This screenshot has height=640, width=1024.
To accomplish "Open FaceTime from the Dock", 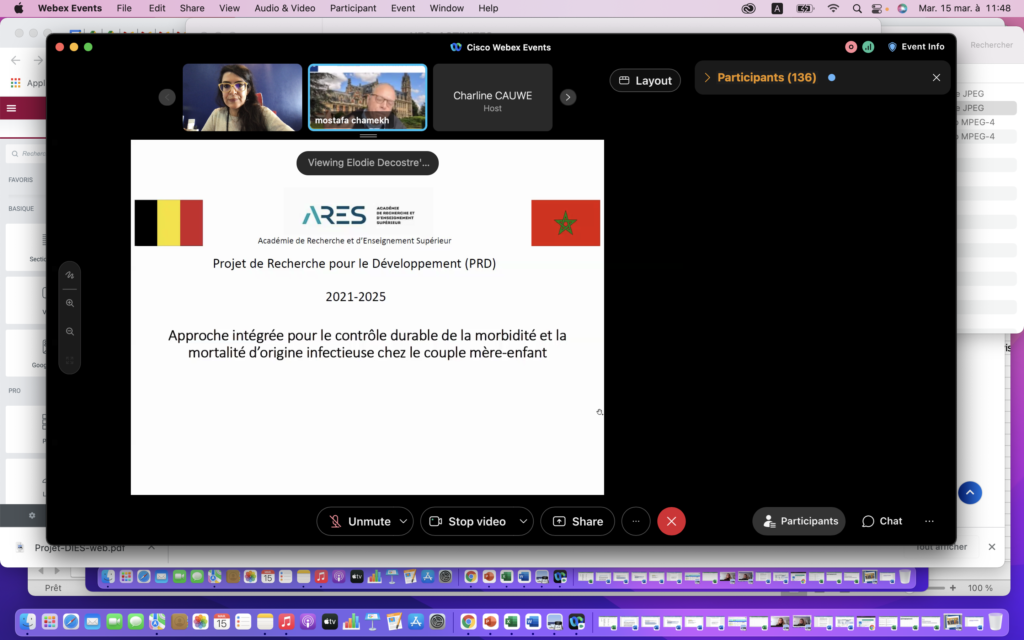I will coord(114,621).
